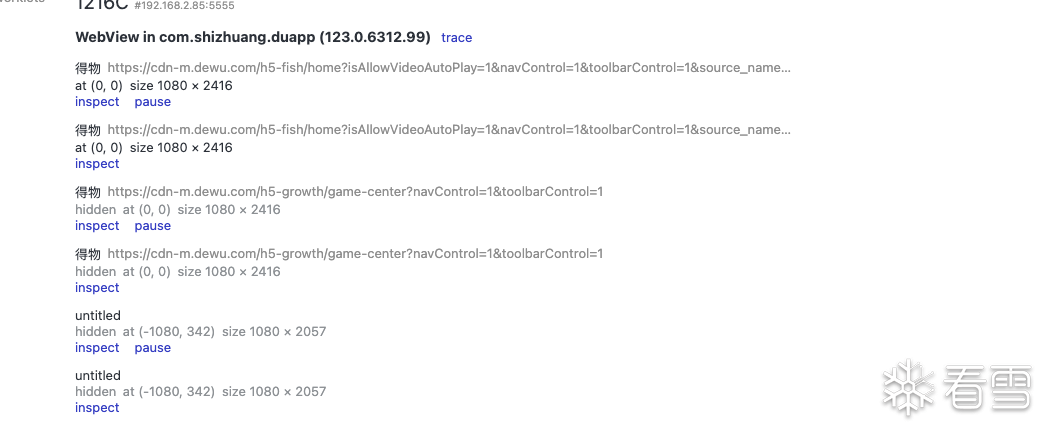Pause the first hidden game-center page

(152, 226)
